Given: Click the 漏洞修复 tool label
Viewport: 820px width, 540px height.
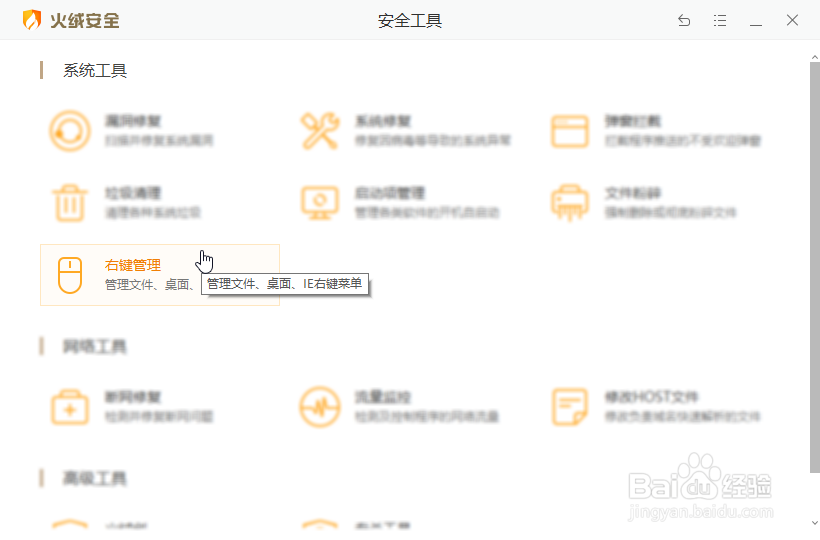Looking at the screenshot, I should 133,121.
